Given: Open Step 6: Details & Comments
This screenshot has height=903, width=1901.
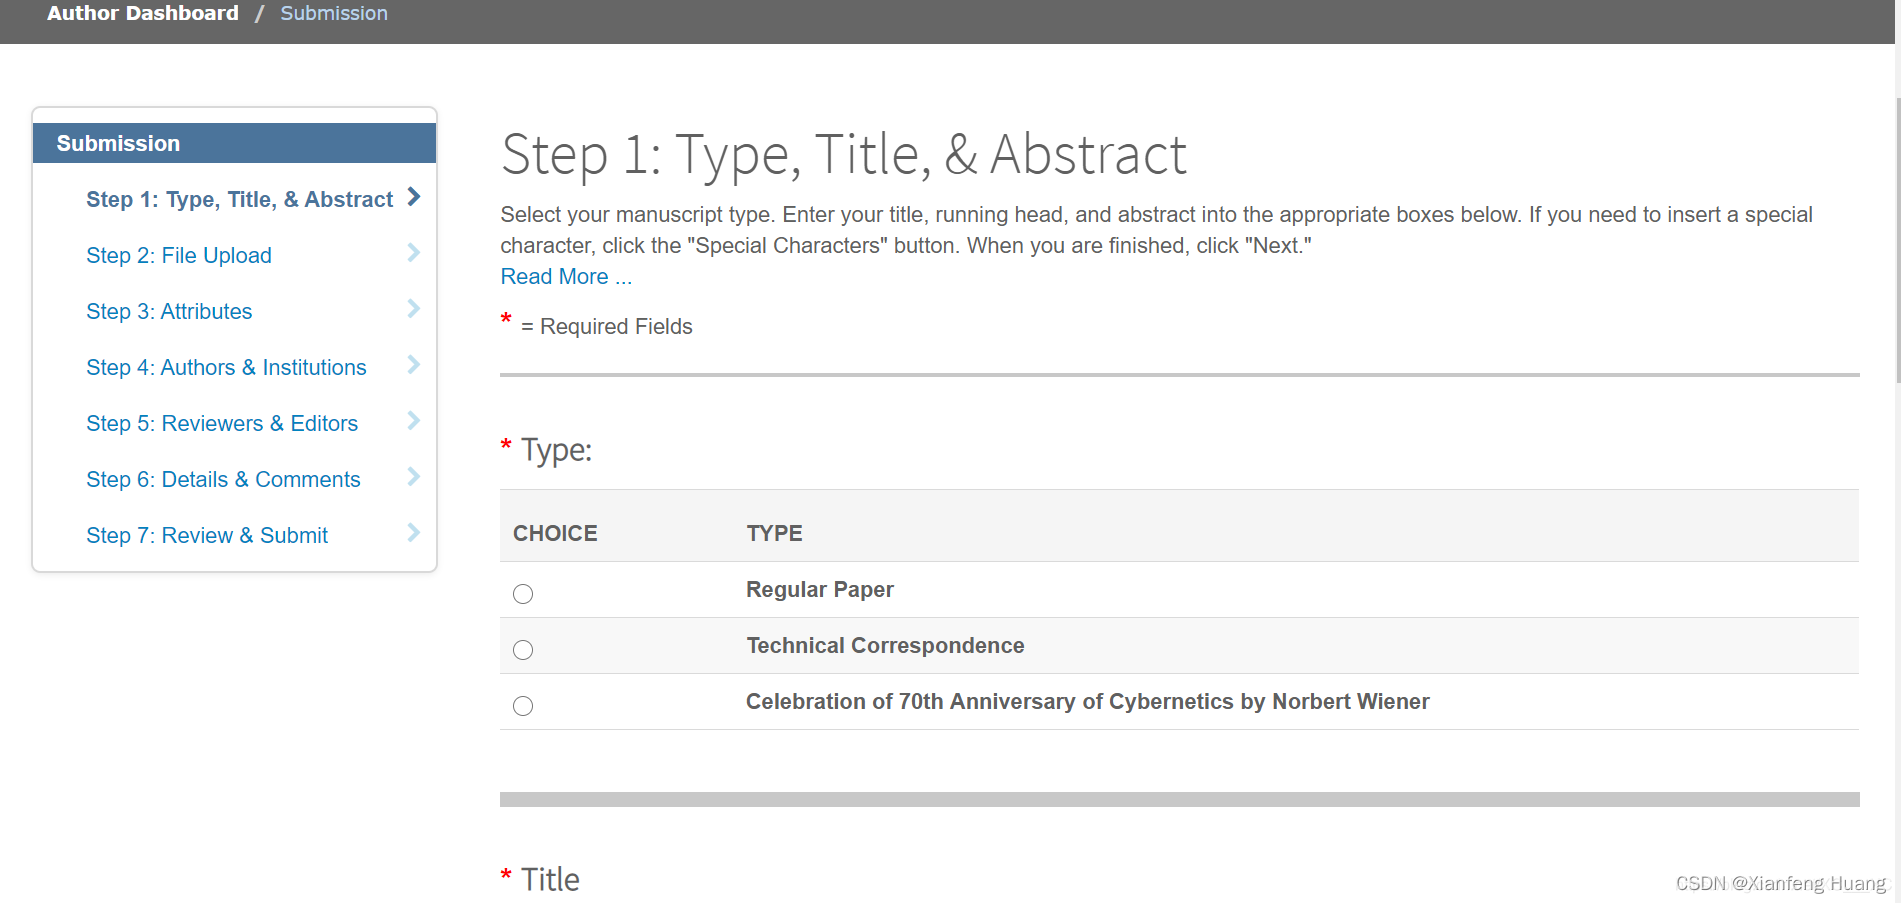Looking at the screenshot, I should (223, 480).
